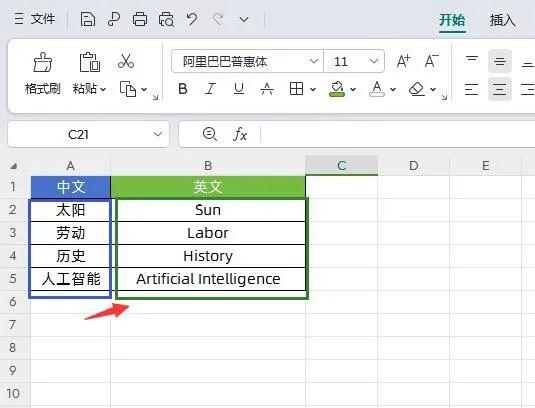Expand the Clear eraser dropdown arrow
This screenshot has width=535, height=408.
coord(433,89)
